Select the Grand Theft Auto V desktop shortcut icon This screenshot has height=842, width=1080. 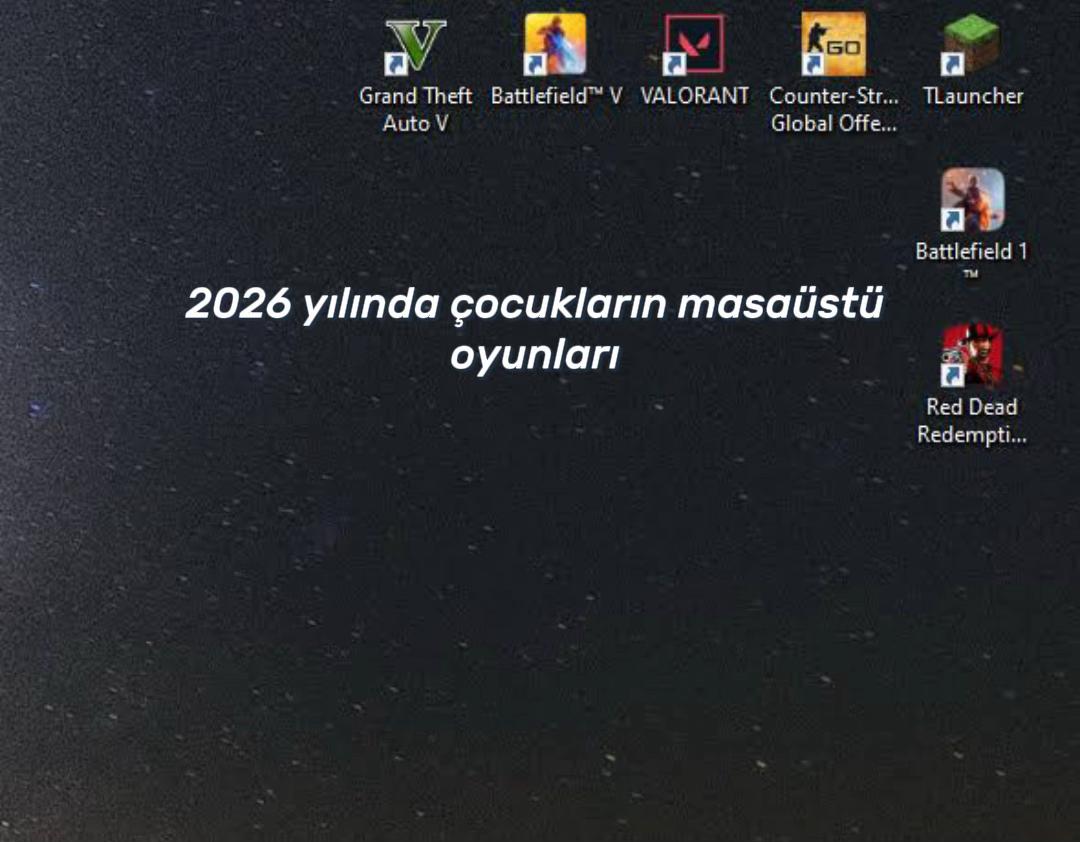click(415, 45)
